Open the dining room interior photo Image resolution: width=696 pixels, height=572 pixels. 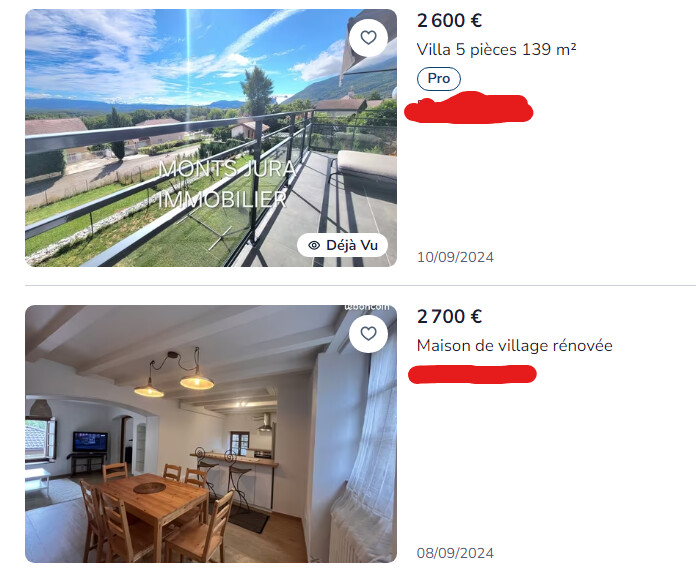click(x=211, y=434)
